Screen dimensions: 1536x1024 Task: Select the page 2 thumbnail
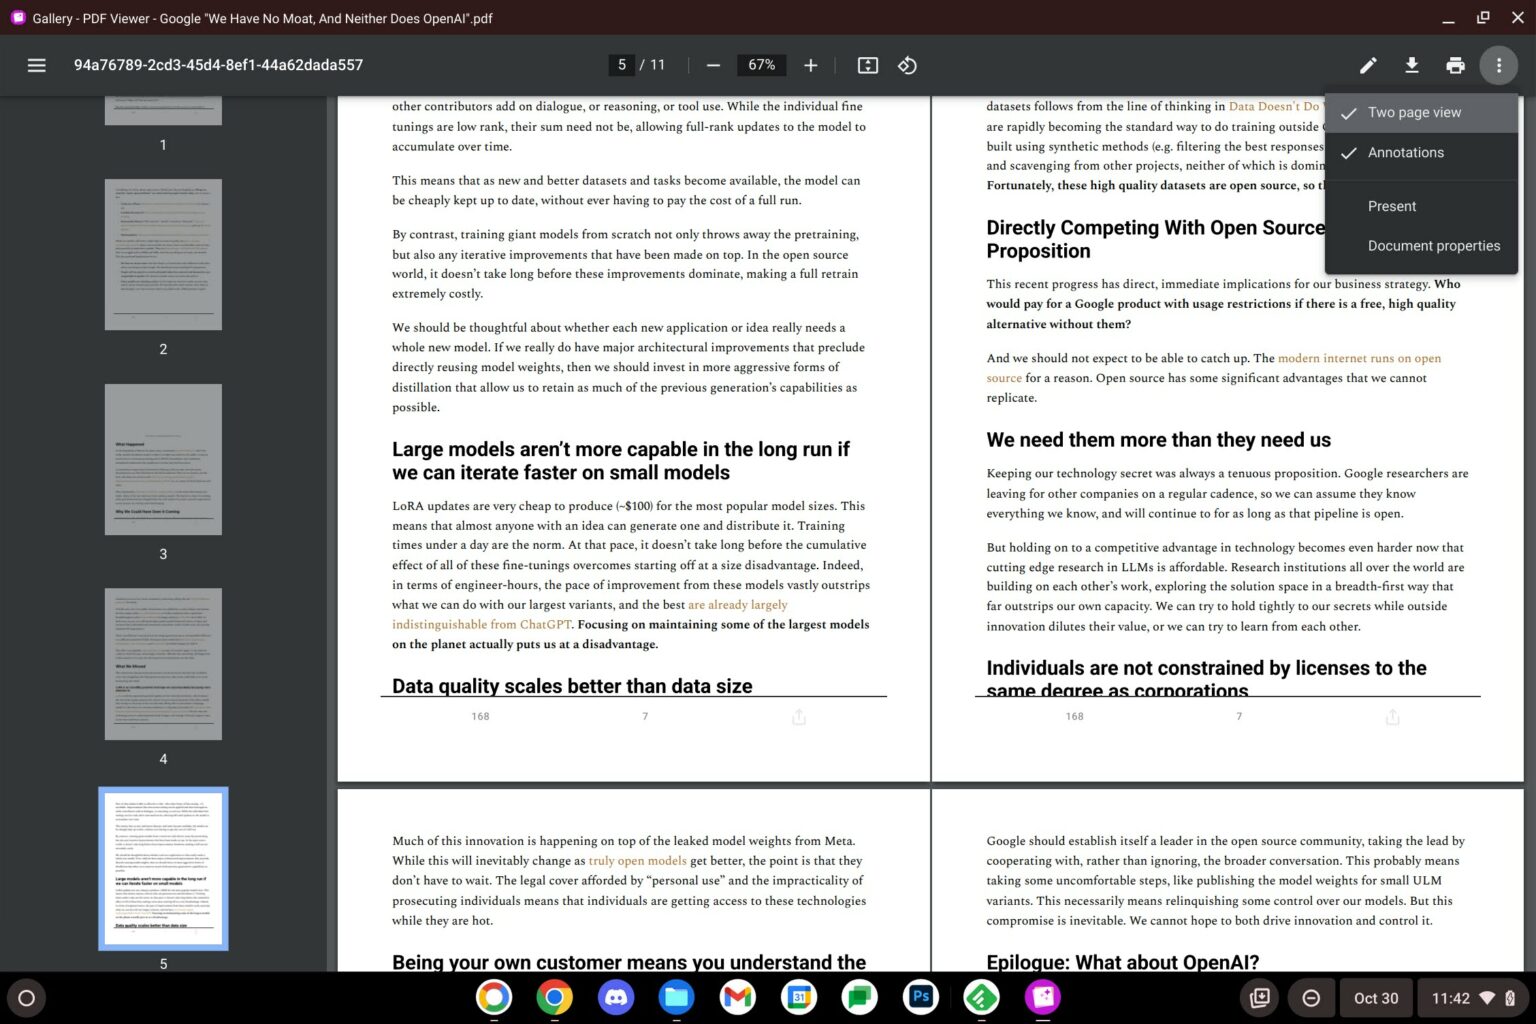click(x=163, y=255)
